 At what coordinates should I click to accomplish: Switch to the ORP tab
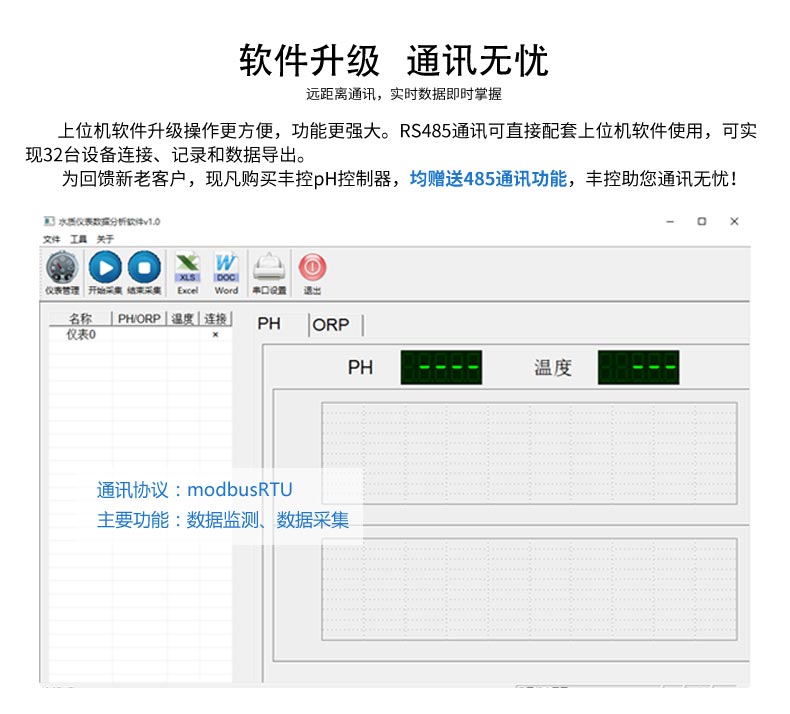point(331,325)
